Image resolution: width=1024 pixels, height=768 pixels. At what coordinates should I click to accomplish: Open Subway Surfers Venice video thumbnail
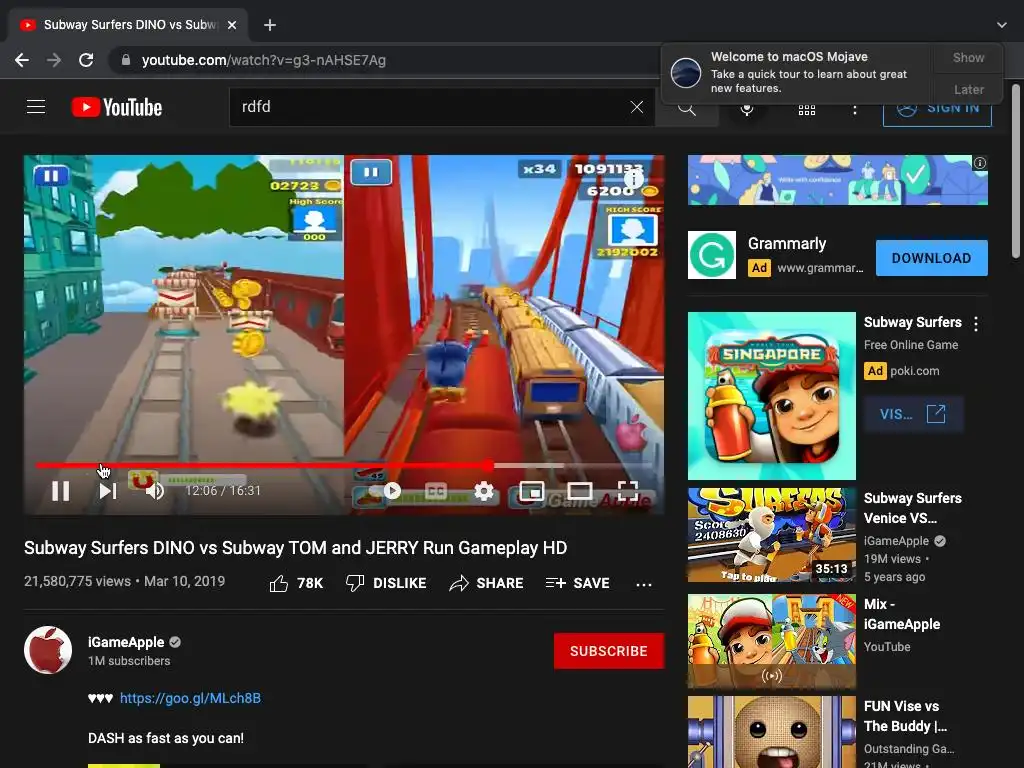772,535
